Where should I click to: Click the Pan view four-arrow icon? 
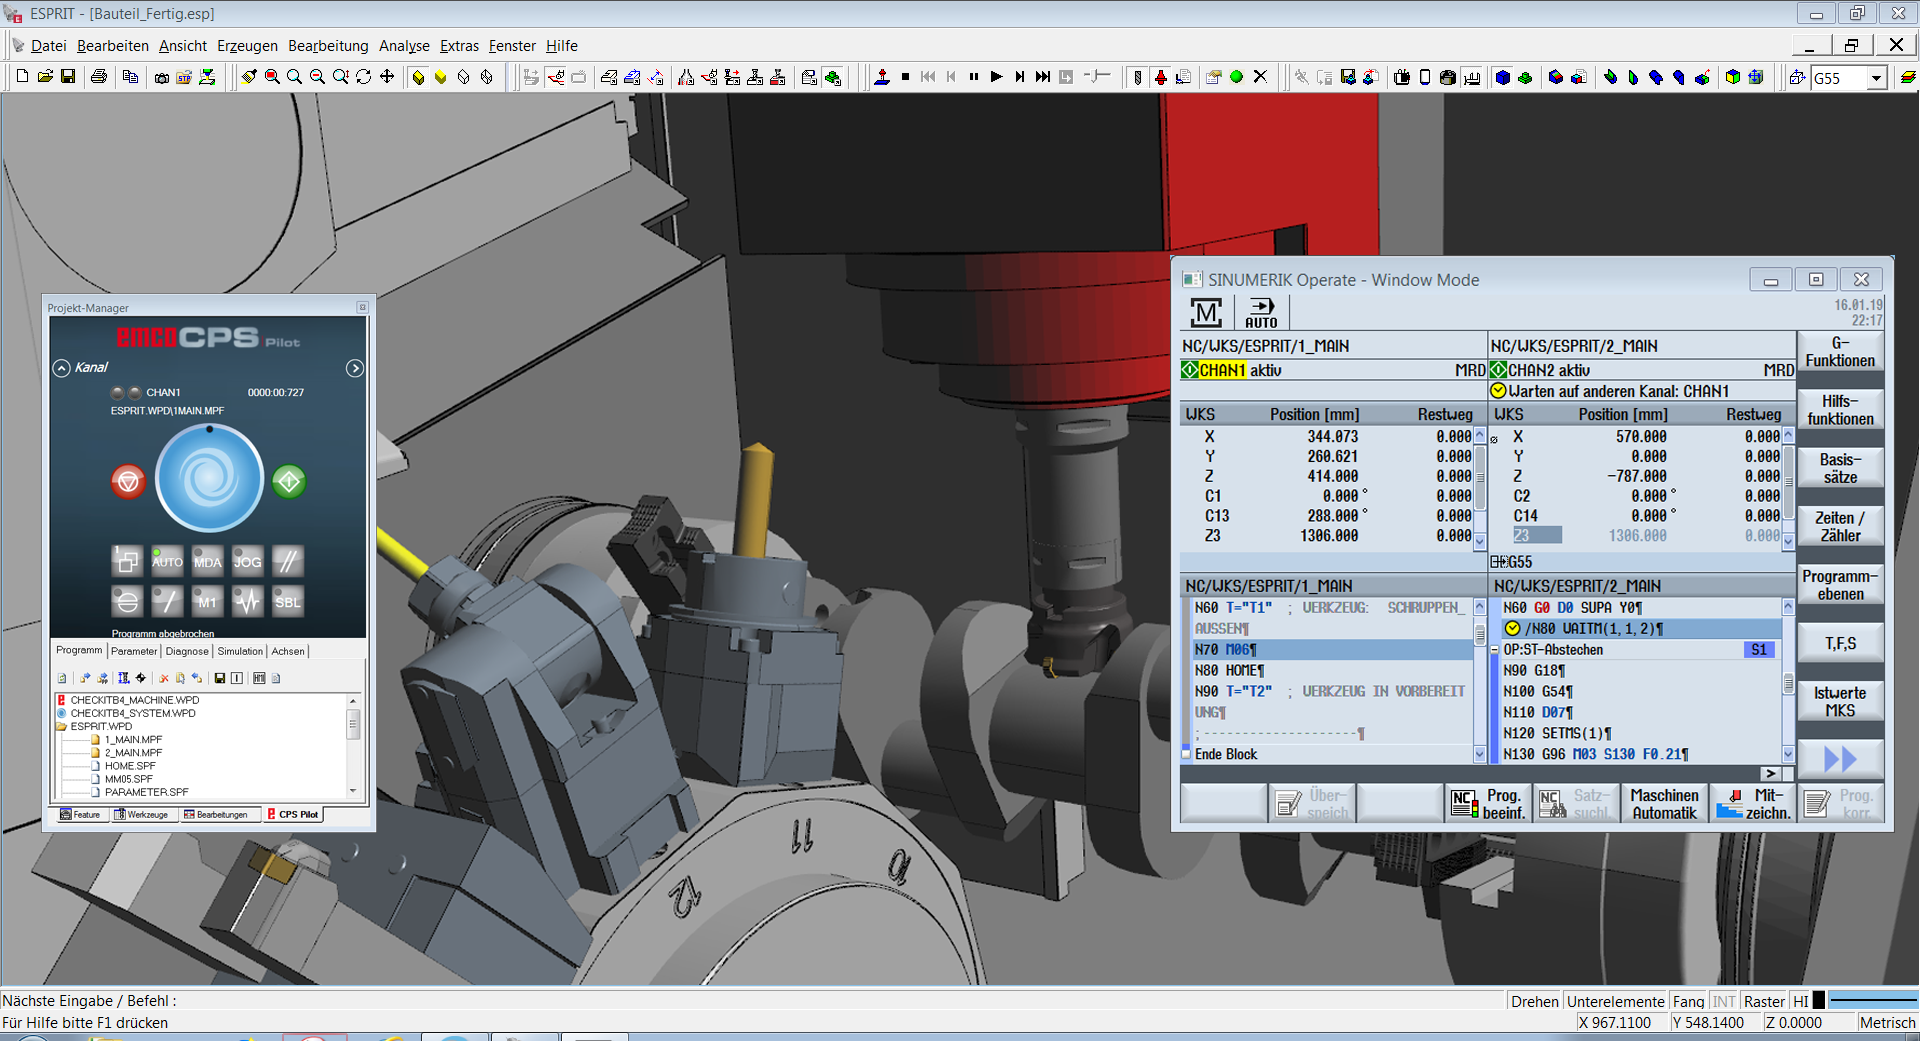387,77
